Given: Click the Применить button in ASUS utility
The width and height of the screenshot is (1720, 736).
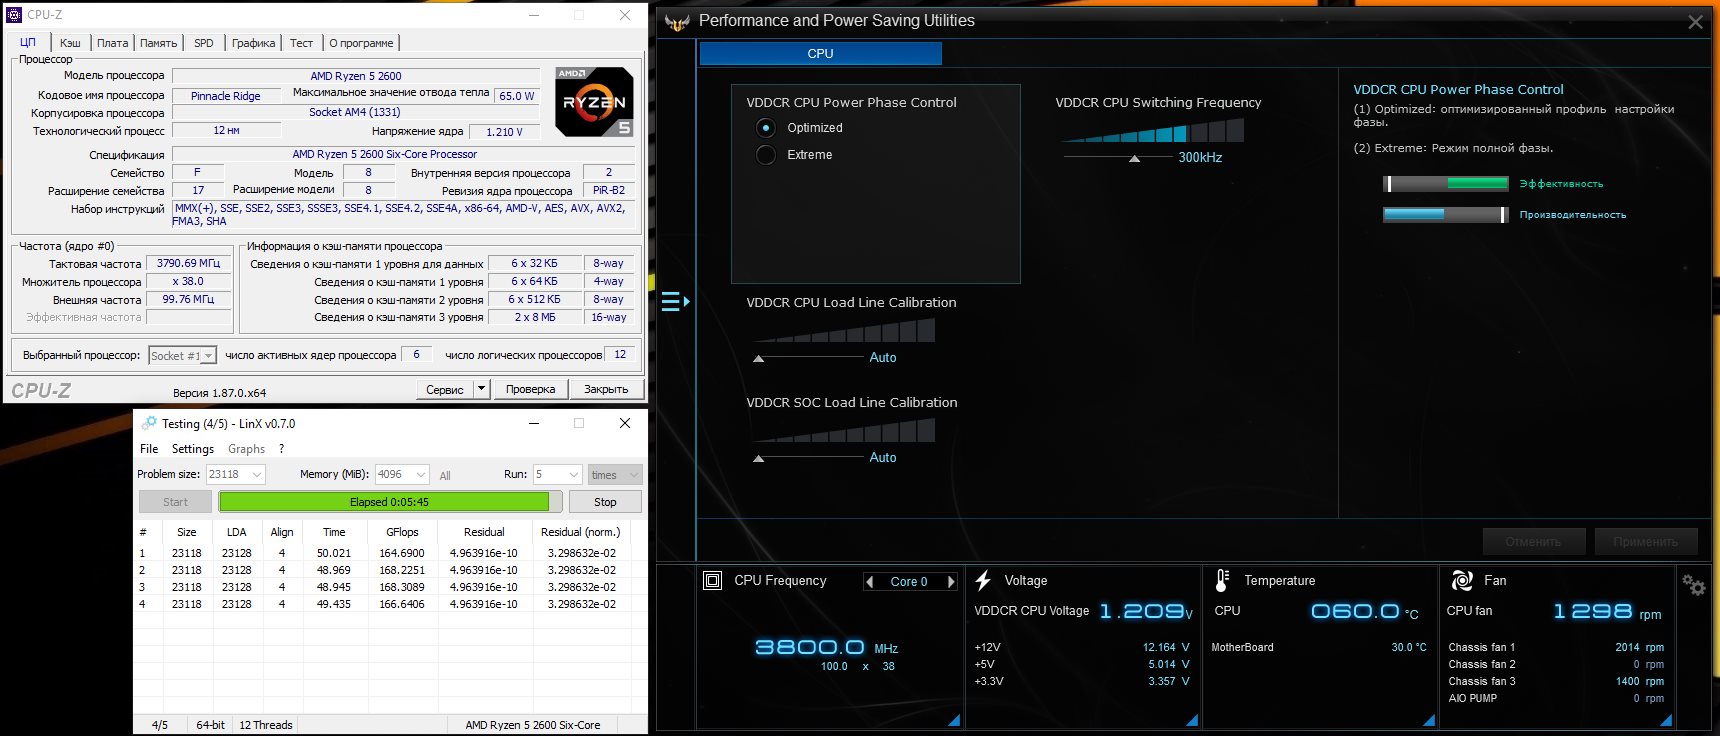Looking at the screenshot, I should pos(1645,541).
